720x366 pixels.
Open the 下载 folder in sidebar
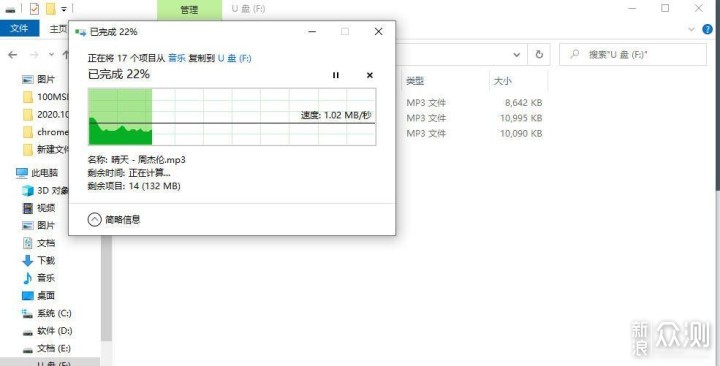[x=39, y=260]
